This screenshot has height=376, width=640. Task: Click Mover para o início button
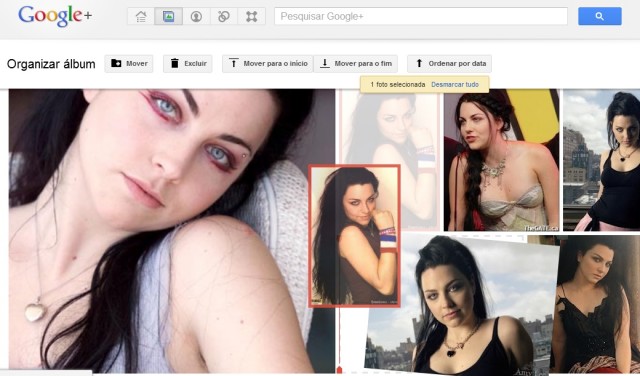click(267, 64)
